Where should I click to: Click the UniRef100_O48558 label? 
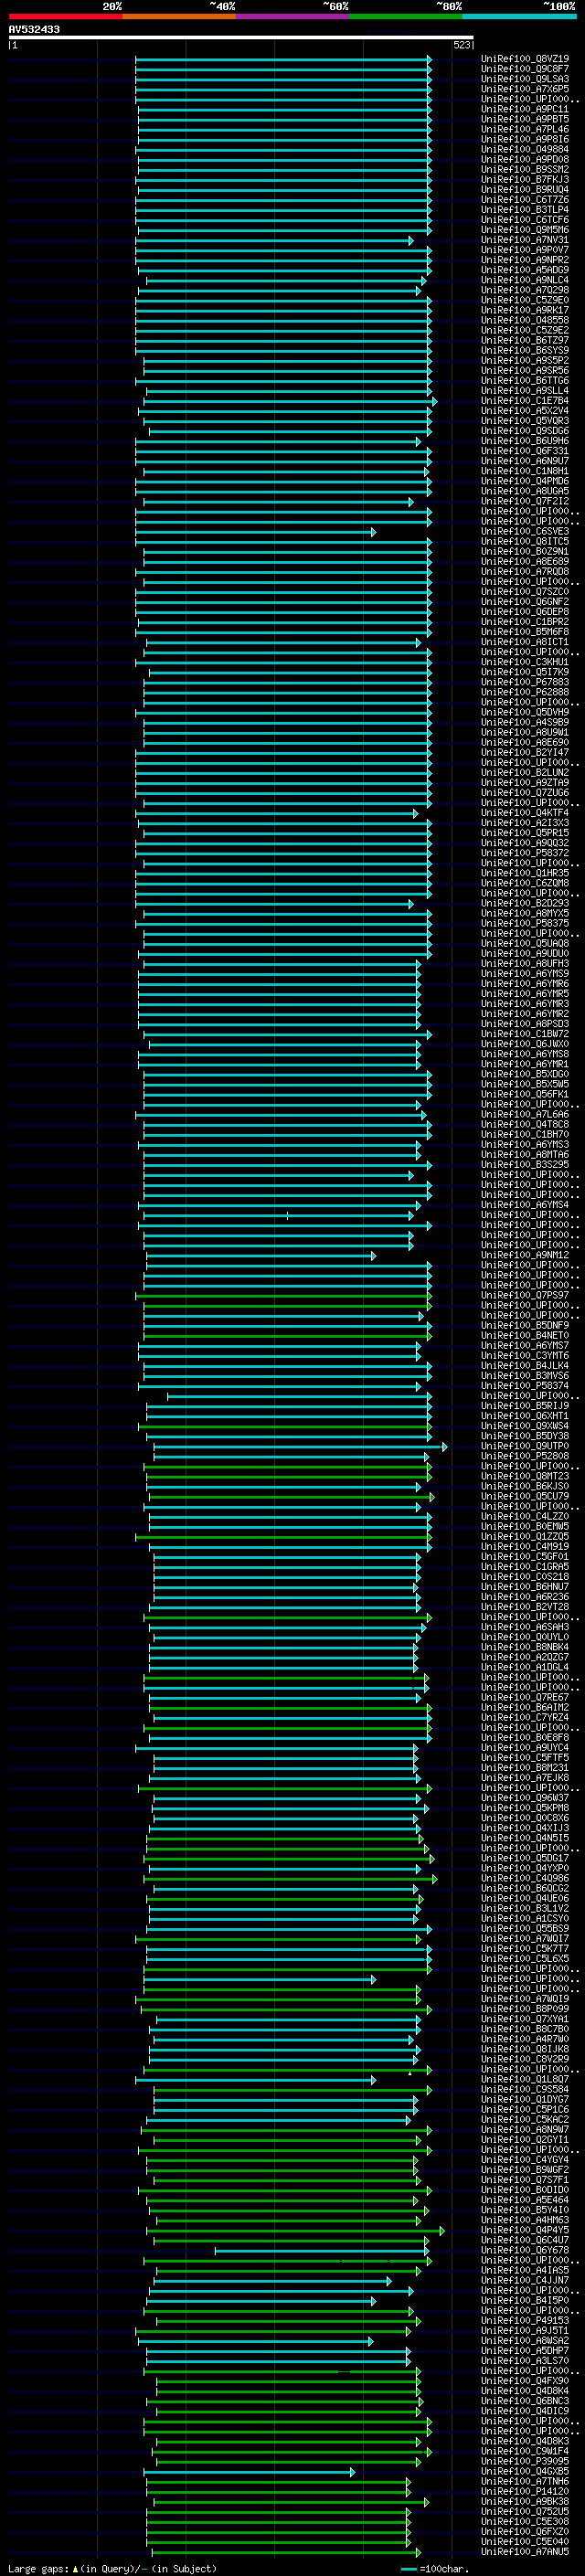(525, 320)
